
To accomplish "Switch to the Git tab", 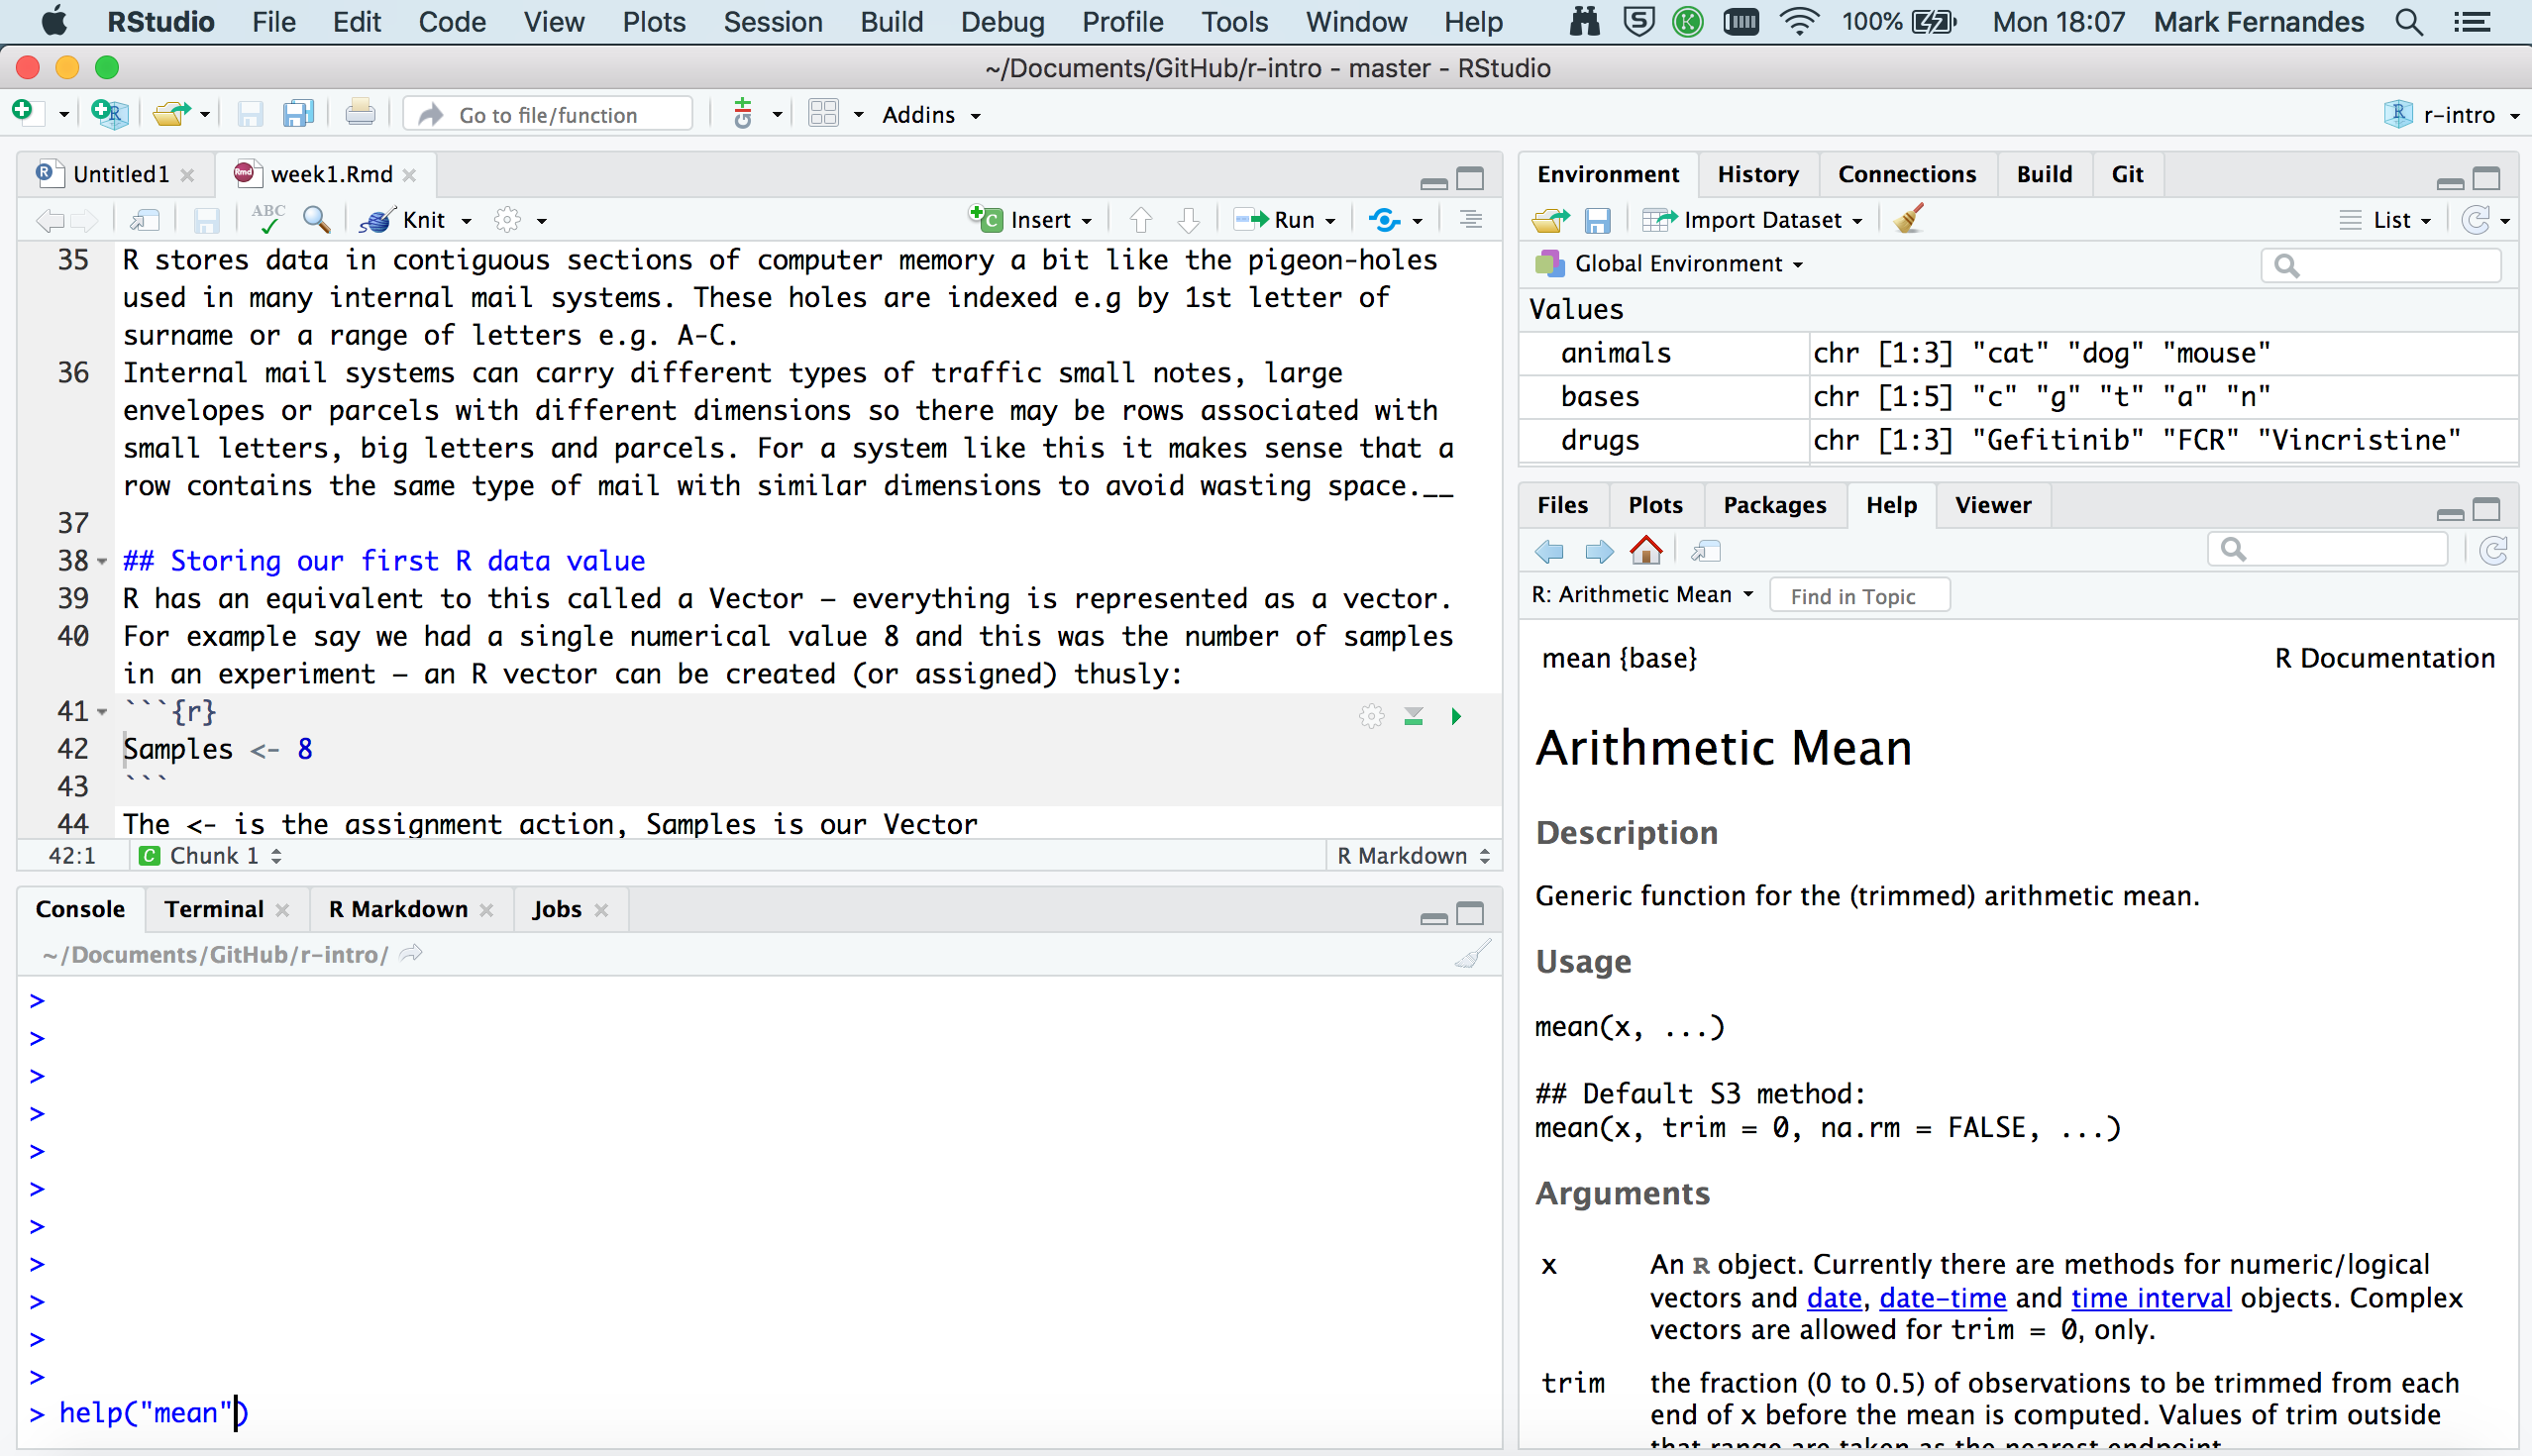I will click(x=2127, y=174).
